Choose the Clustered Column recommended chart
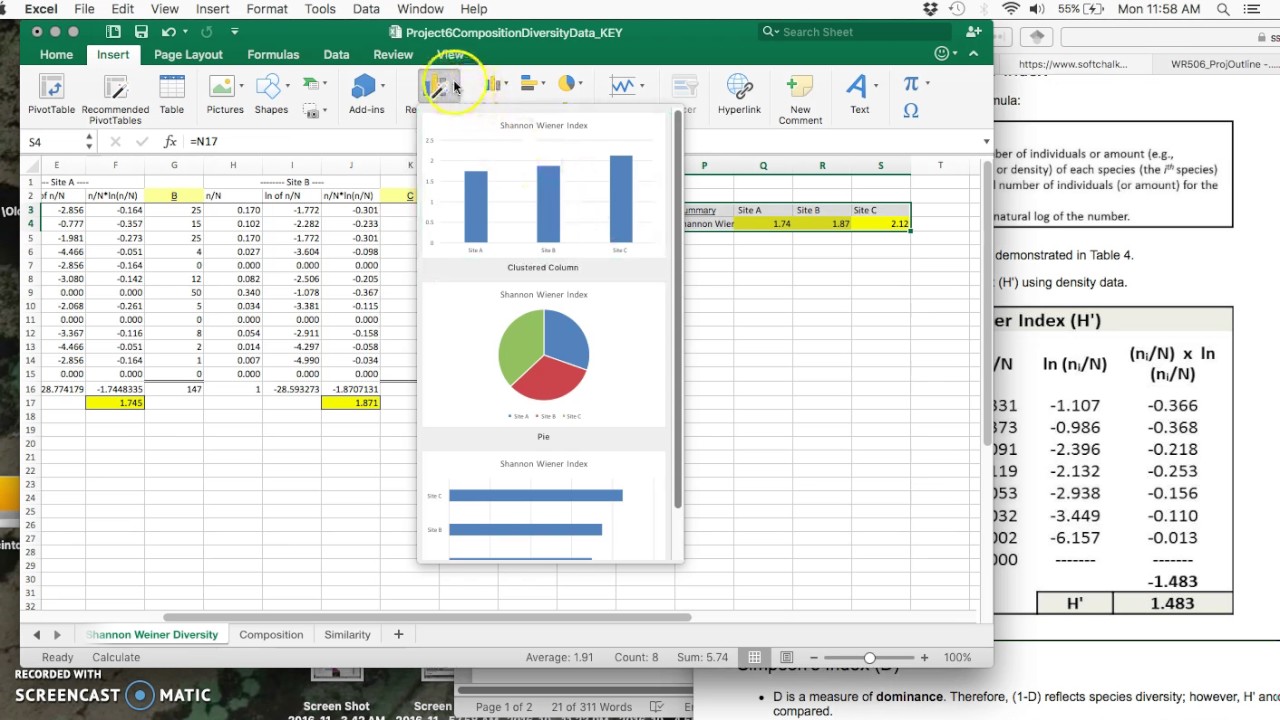This screenshot has height=720, width=1280. click(543, 195)
